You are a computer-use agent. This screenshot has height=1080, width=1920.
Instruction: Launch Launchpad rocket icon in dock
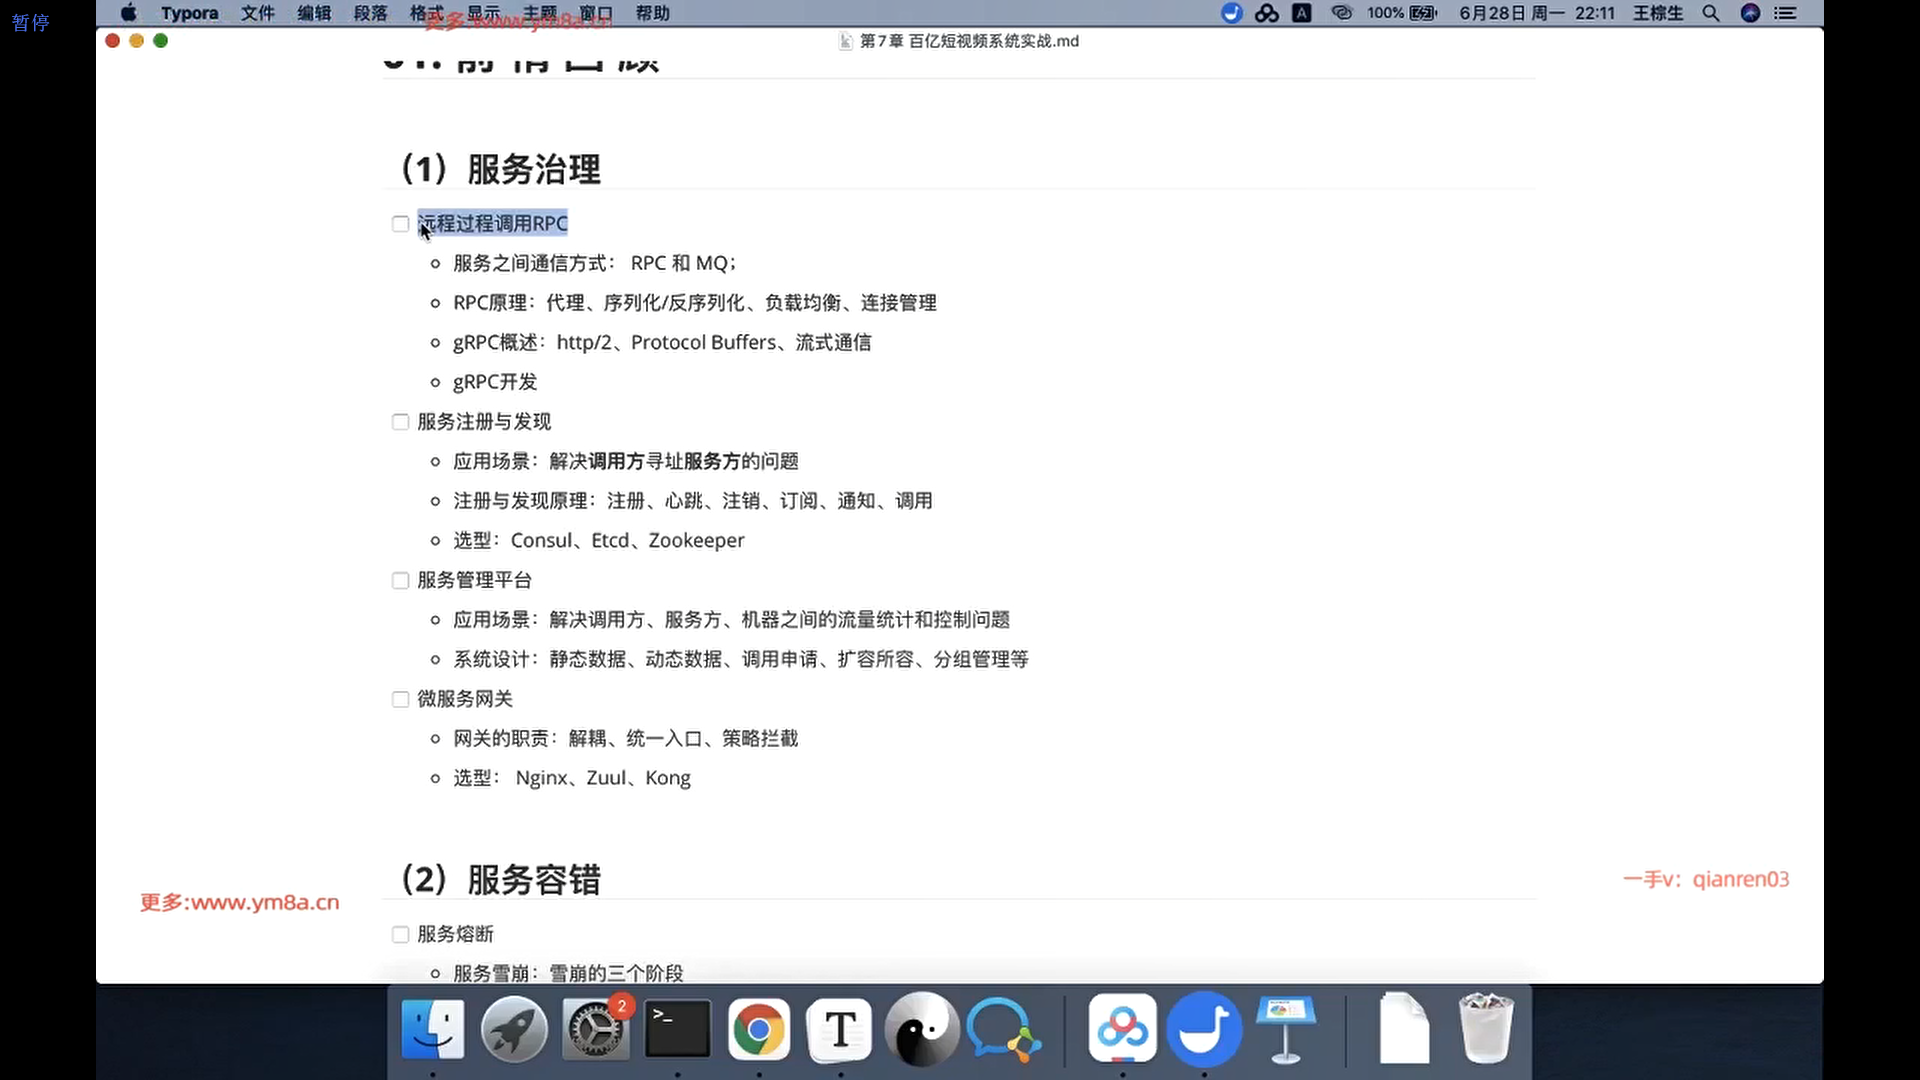(x=514, y=1029)
